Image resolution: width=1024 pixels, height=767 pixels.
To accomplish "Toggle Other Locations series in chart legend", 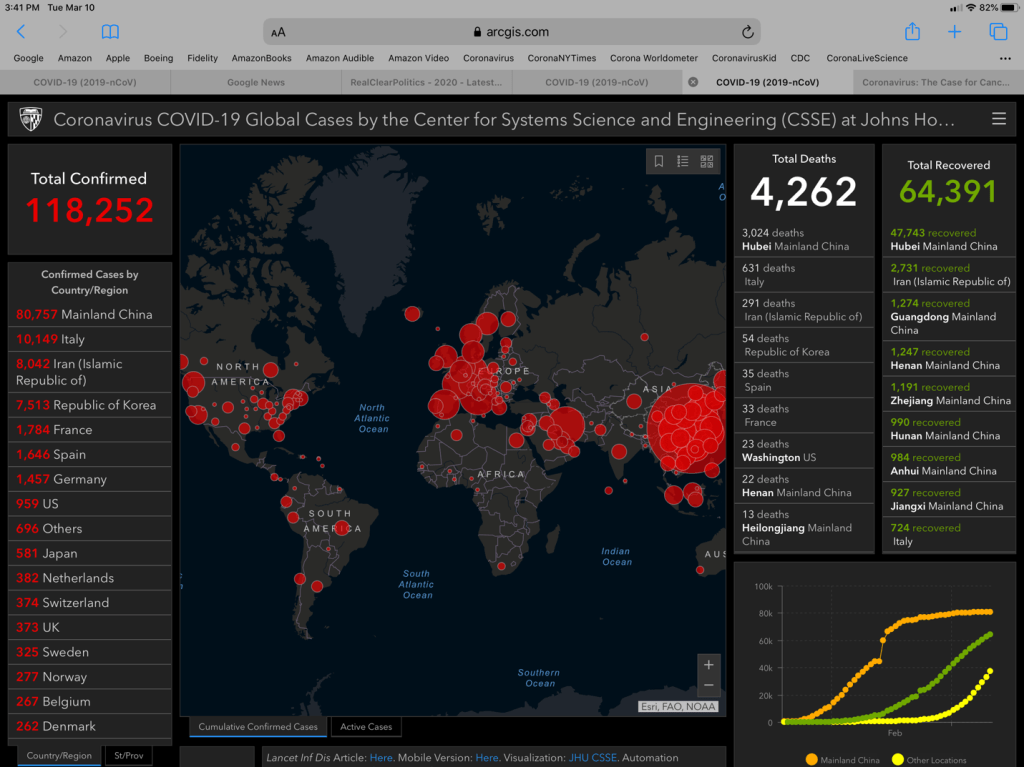I will 927,760.
